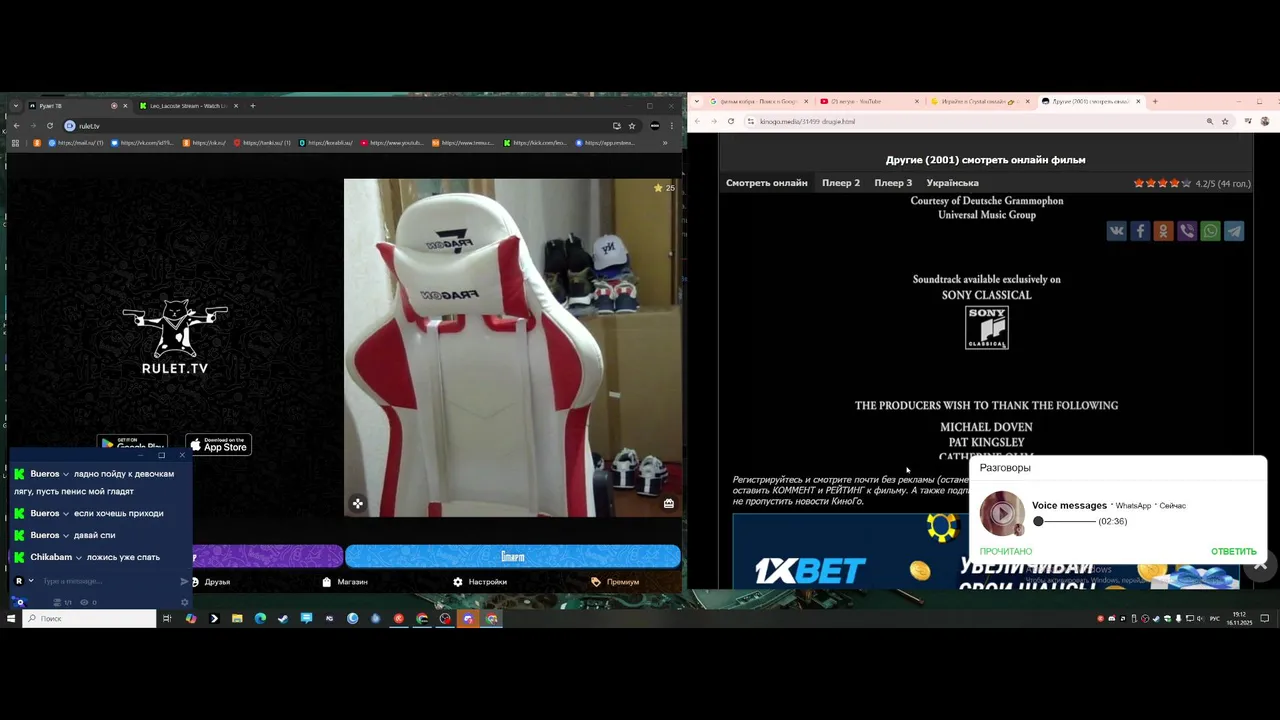Viewport: 1280px width, 720px height.
Task: Expand Bueros menu on 'ладно пойду' message
Action: click(x=66, y=474)
